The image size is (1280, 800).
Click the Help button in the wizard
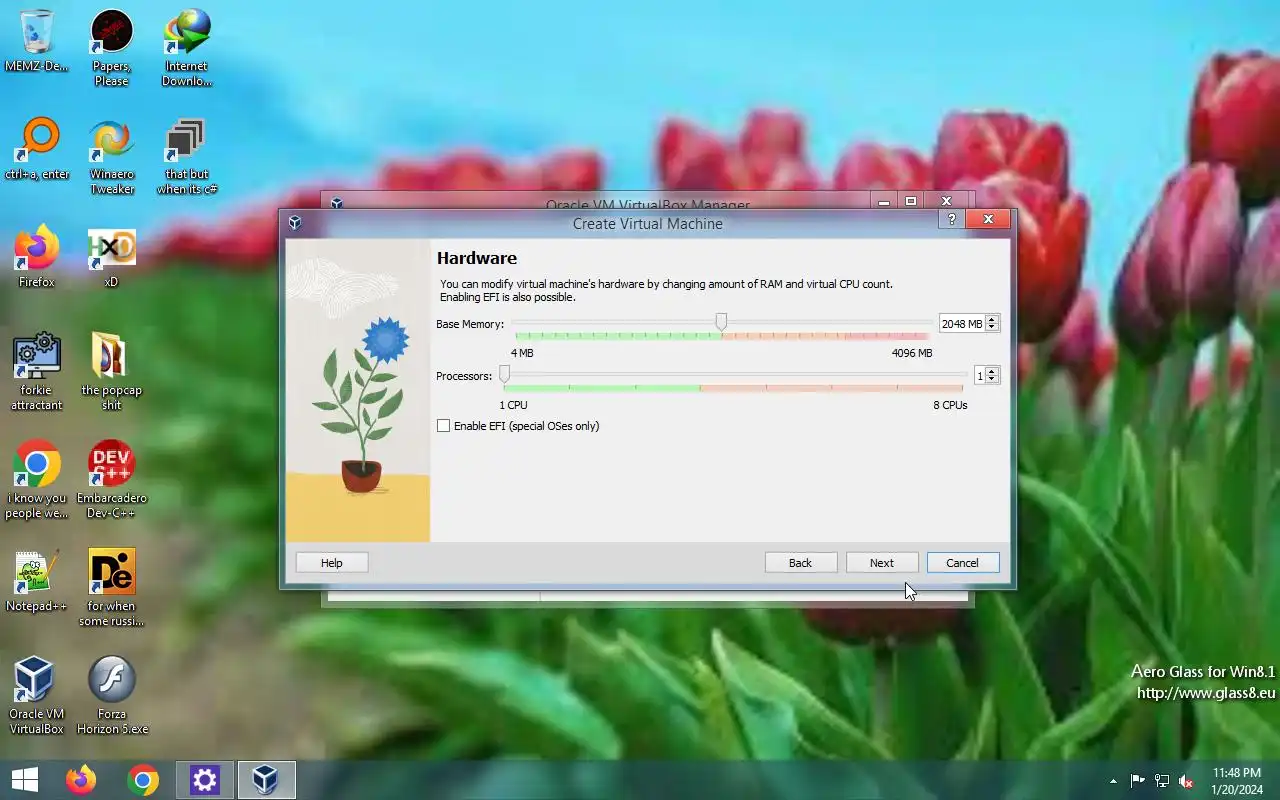pos(332,563)
